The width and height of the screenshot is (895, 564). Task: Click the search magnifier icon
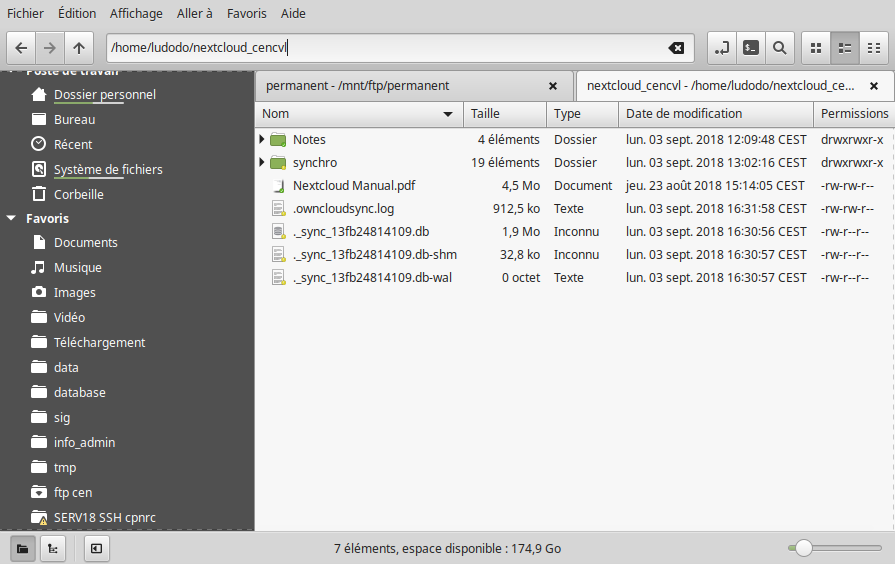[x=779, y=47]
